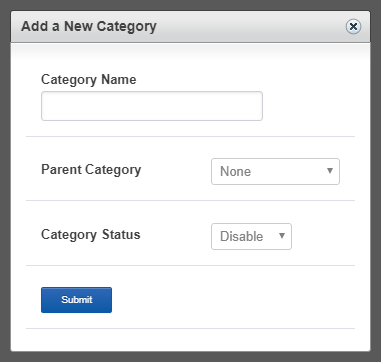Click the arrow on the None dropdown
The width and height of the screenshot is (381, 362).
330,171
